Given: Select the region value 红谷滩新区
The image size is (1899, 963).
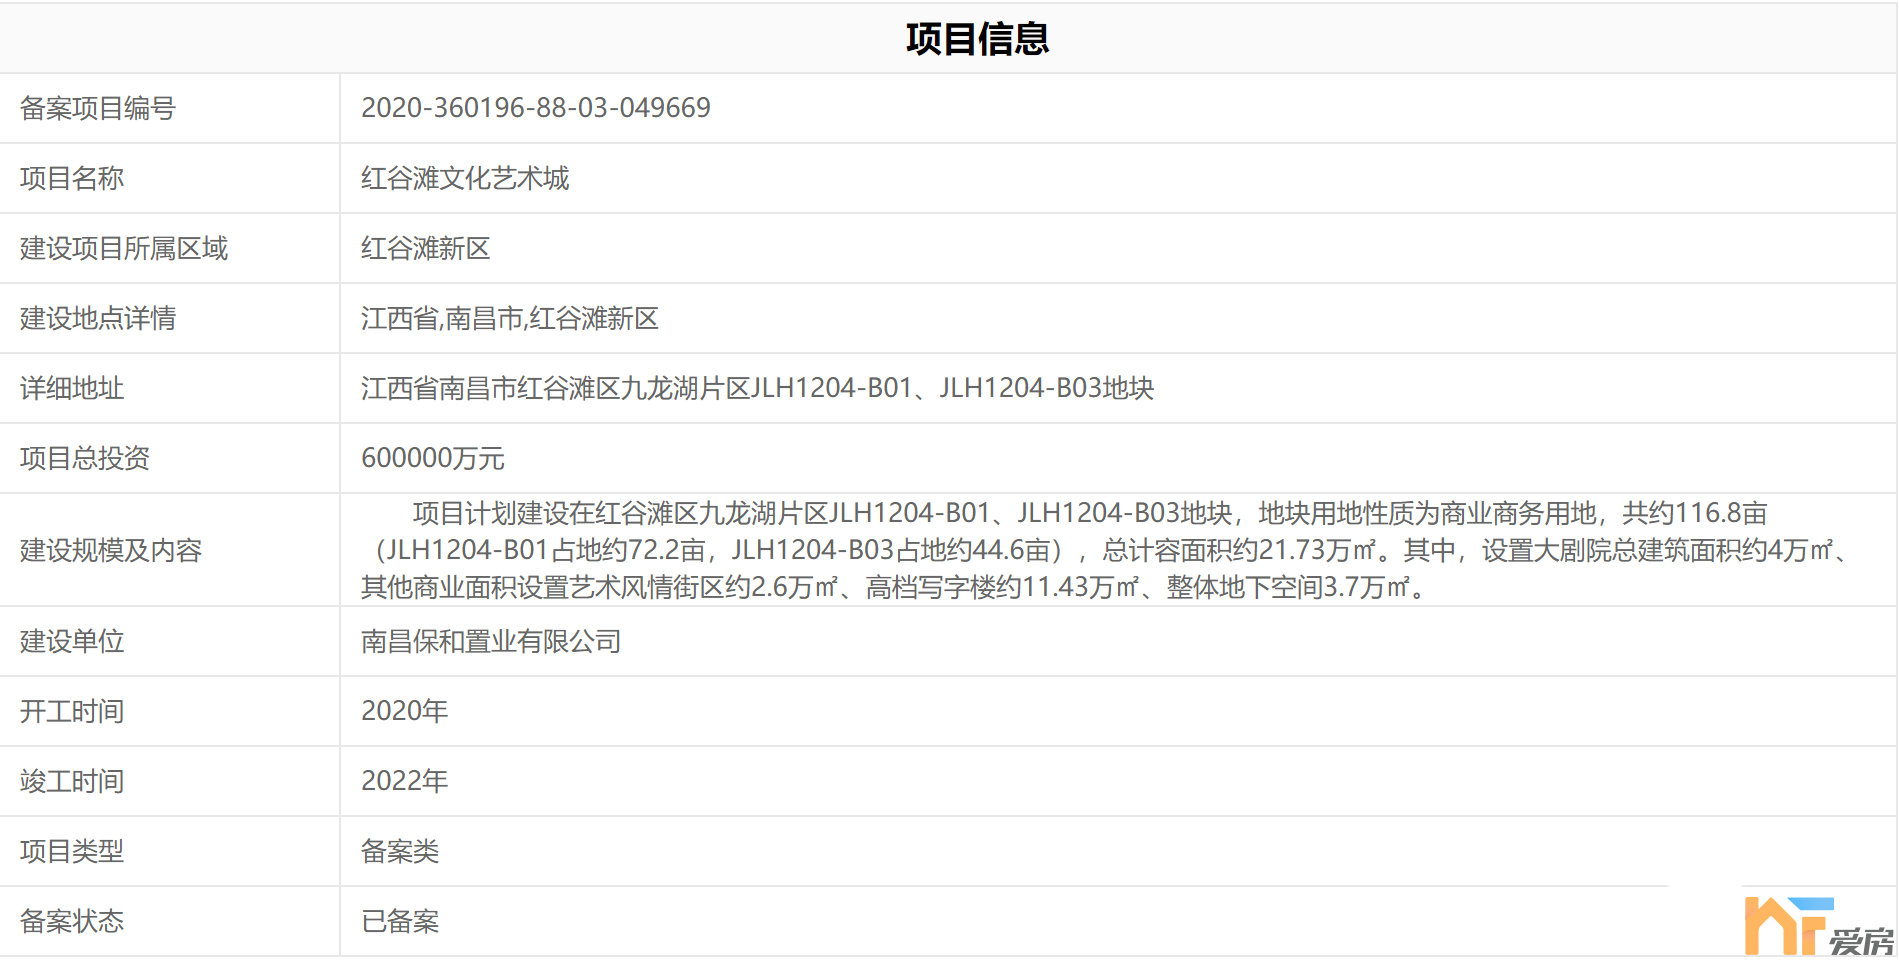Looking at the screenshot, I should [426, 248].
